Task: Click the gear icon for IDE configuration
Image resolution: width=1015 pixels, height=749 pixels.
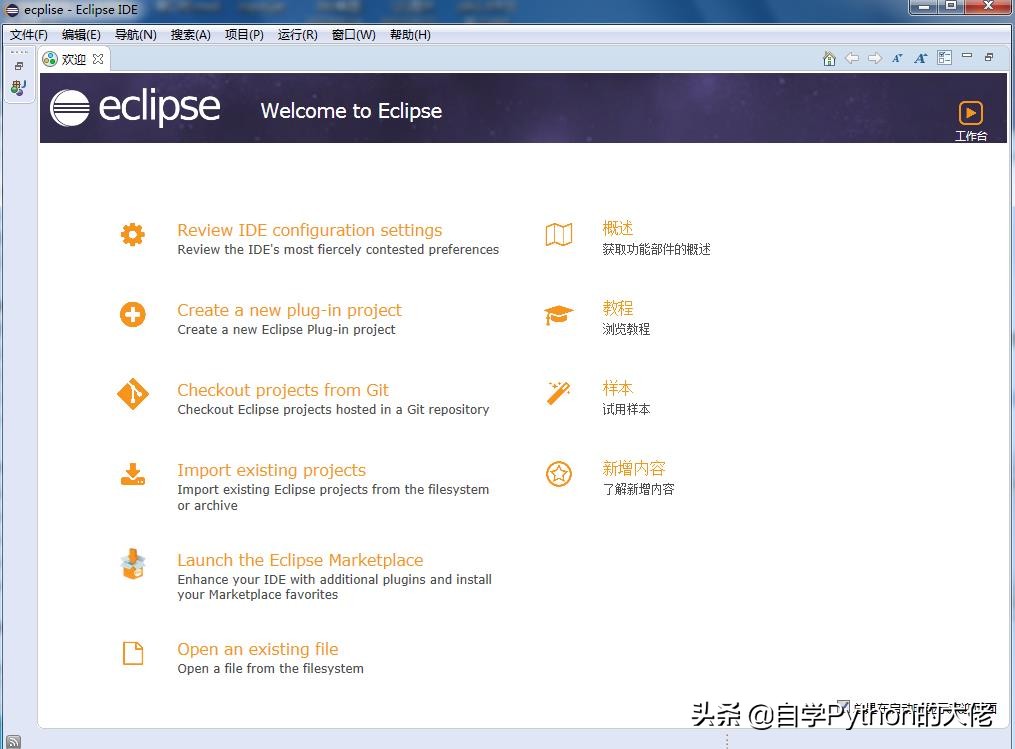Action: point(133,234)
